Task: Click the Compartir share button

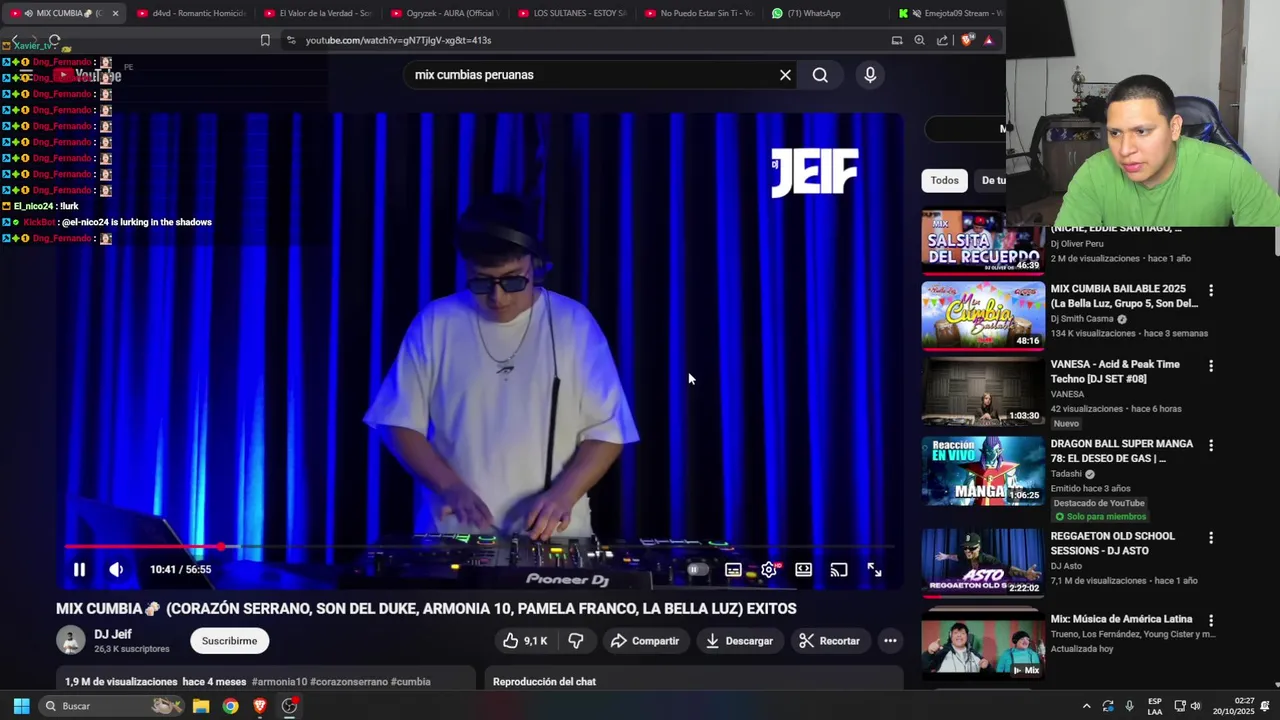Action: tap(645, 641)
